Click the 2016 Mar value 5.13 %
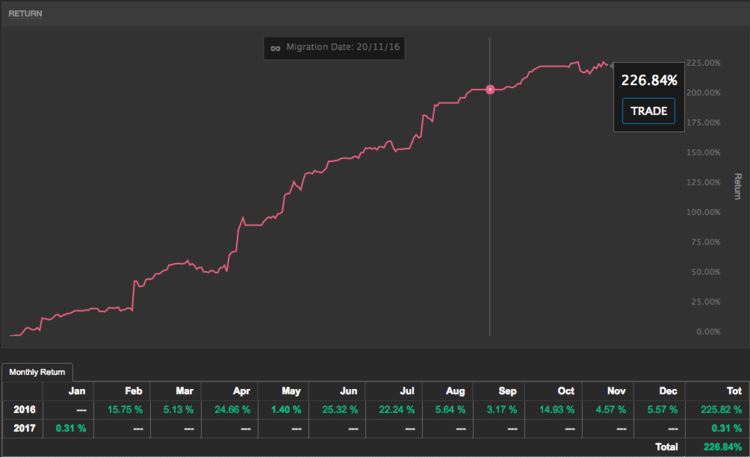The image size is (750, 457). (178, 410)
